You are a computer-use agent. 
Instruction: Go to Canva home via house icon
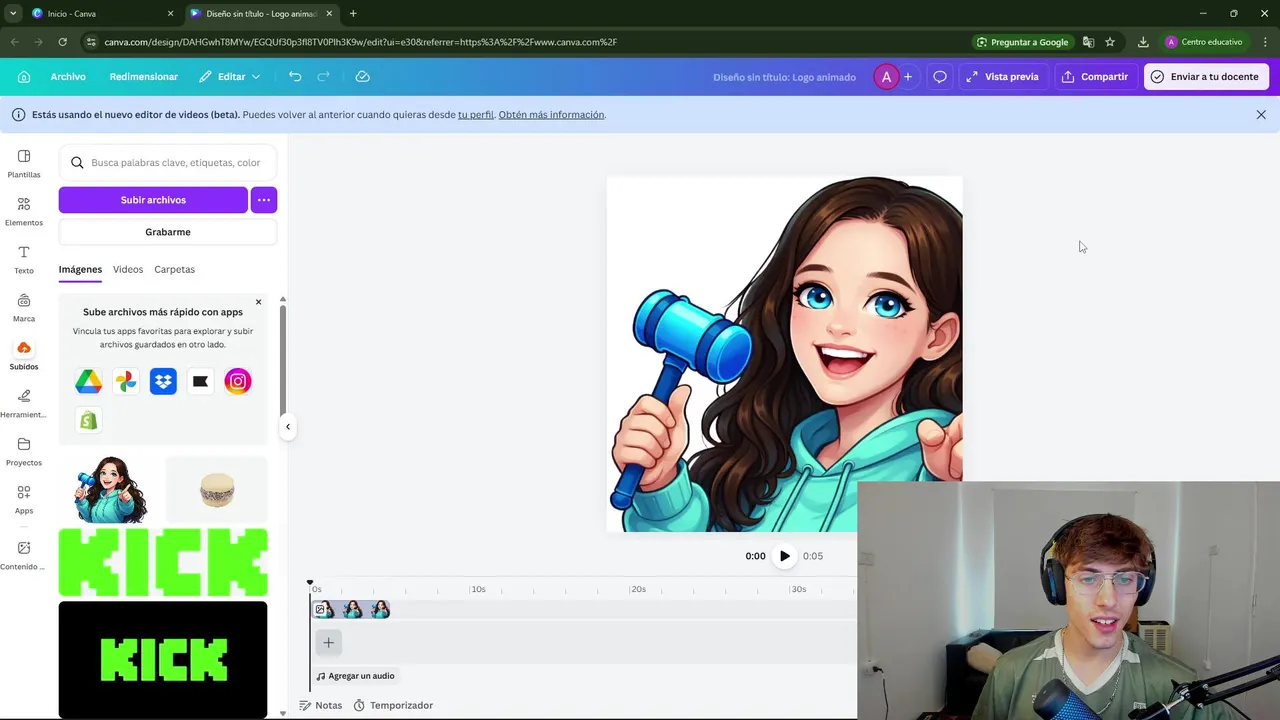[24, 77]
